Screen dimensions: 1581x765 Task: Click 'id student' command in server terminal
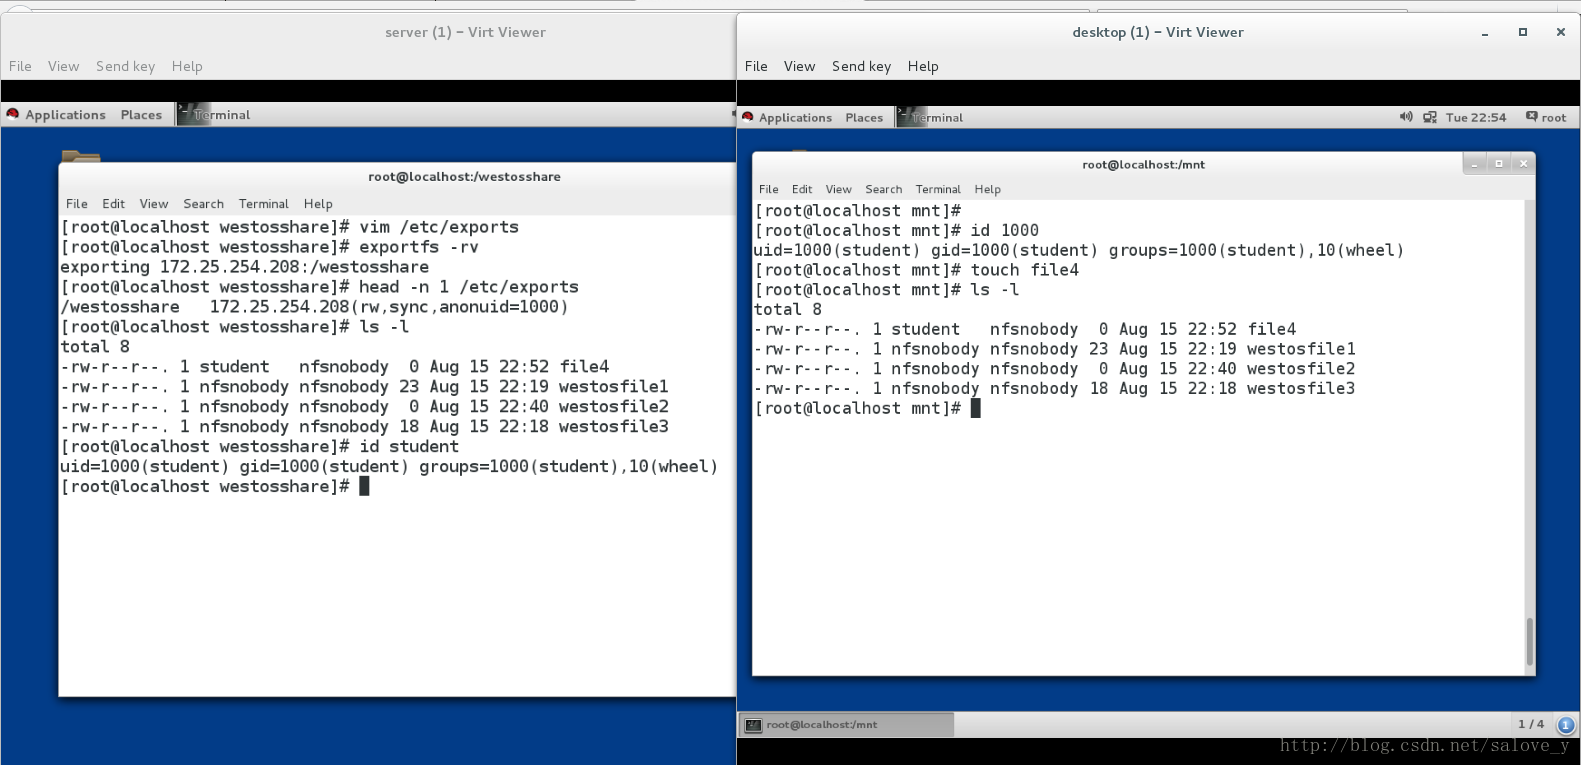pos(409,447)
